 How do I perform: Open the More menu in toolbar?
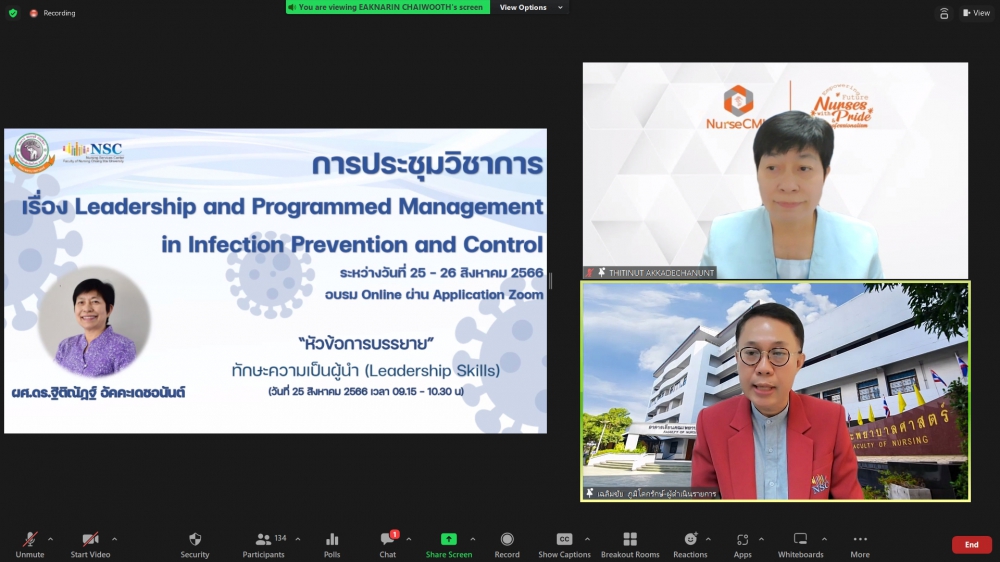[x=860, y=544]
